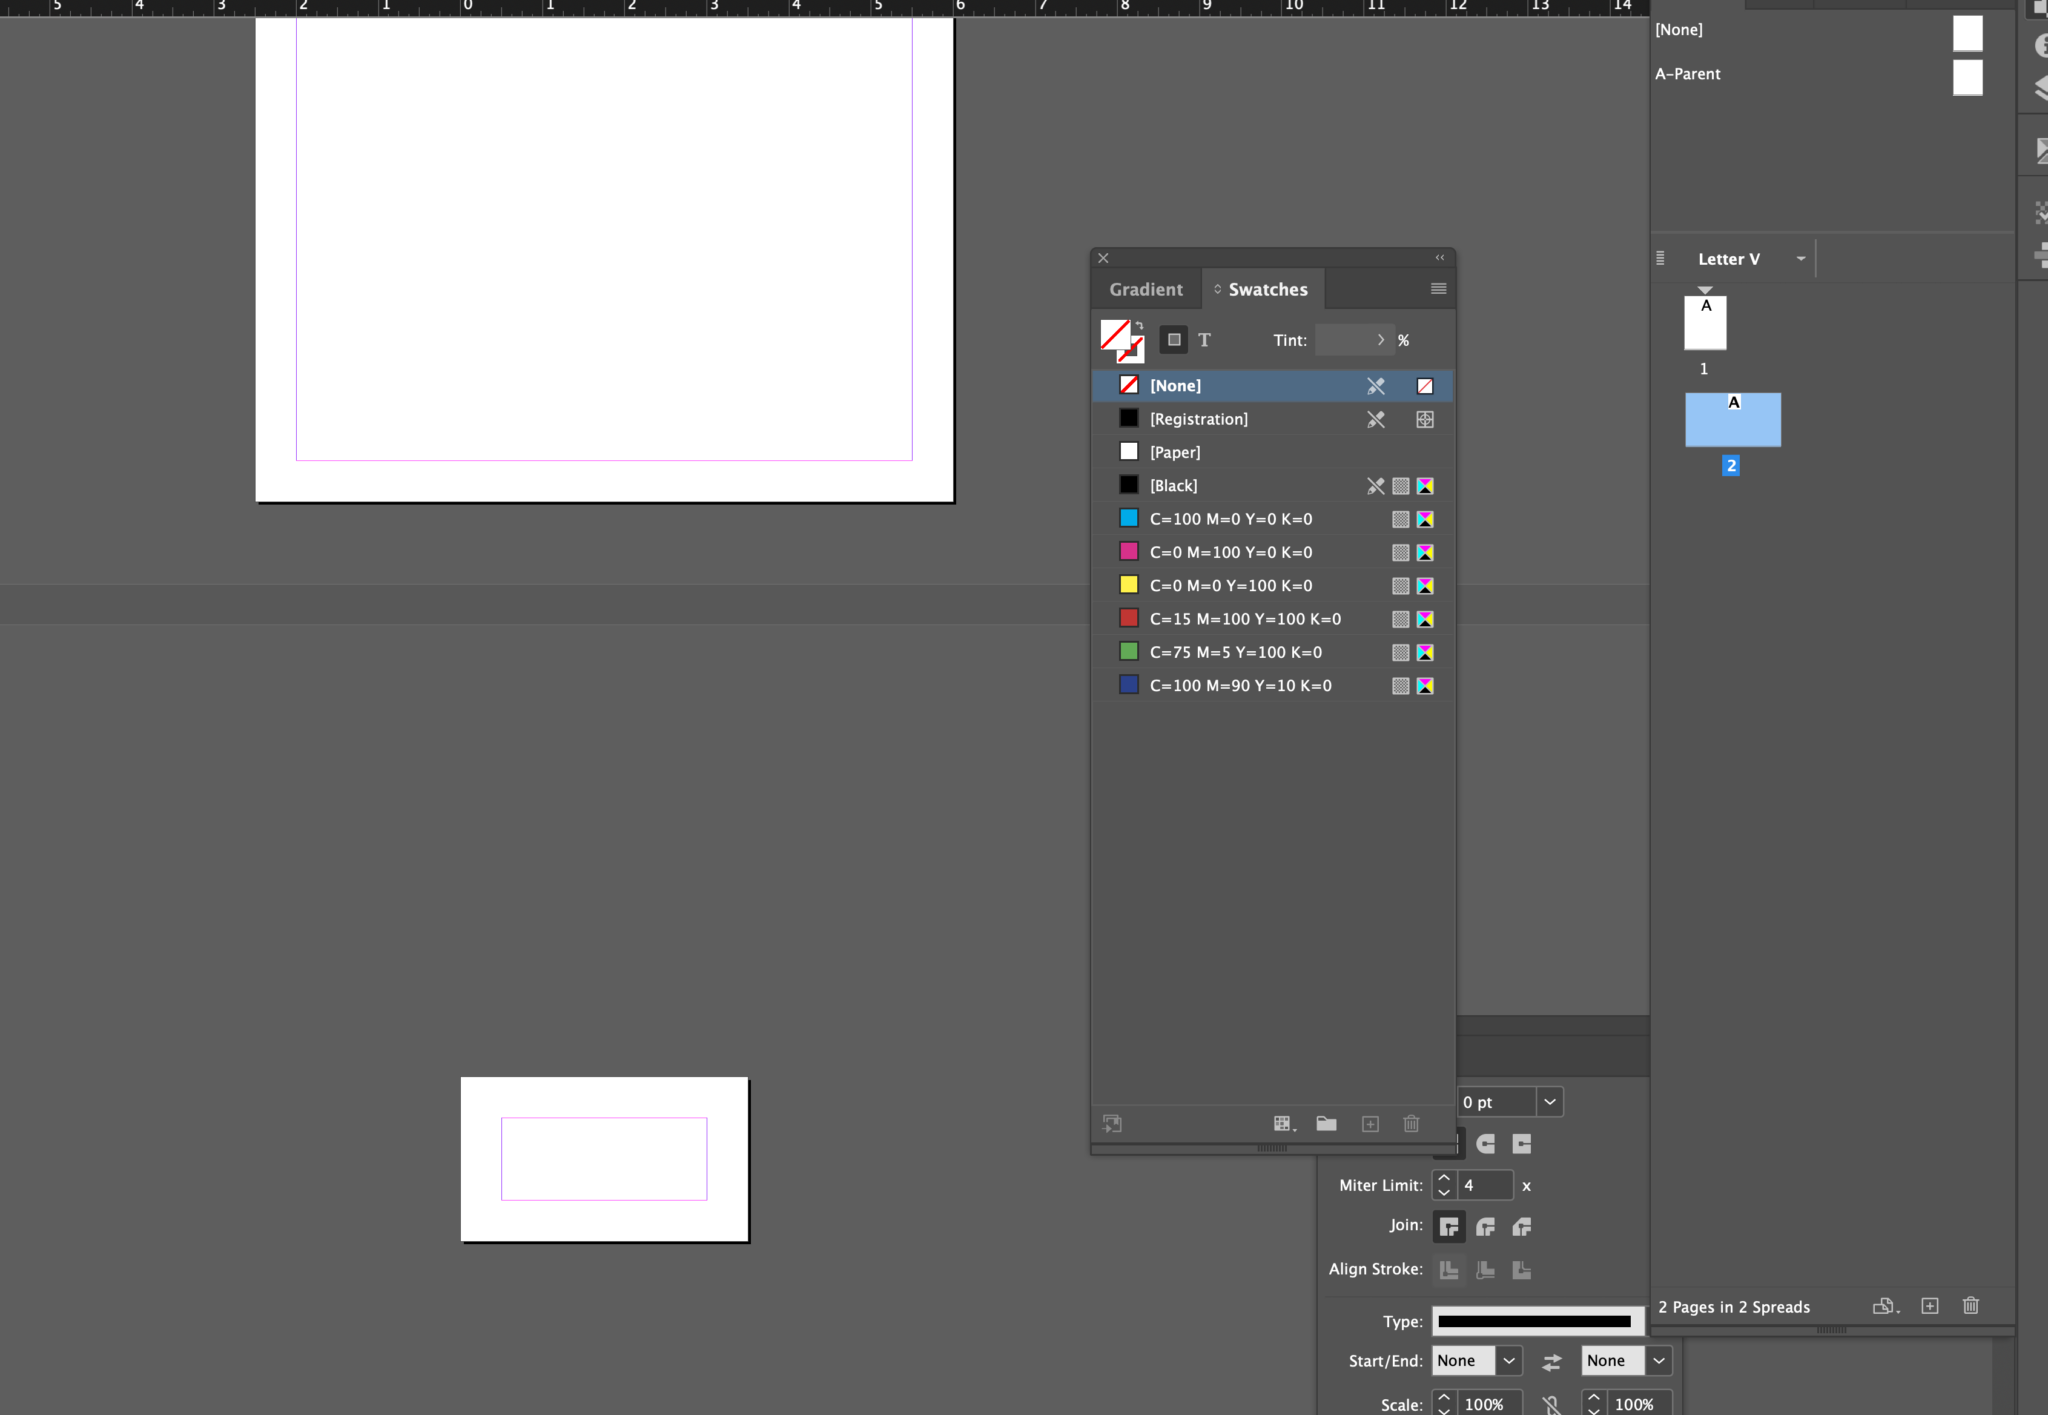Click the New Color Group folder icon
Viewport: 2048px width, 1415px height.
click(x=1326, y=1123)
